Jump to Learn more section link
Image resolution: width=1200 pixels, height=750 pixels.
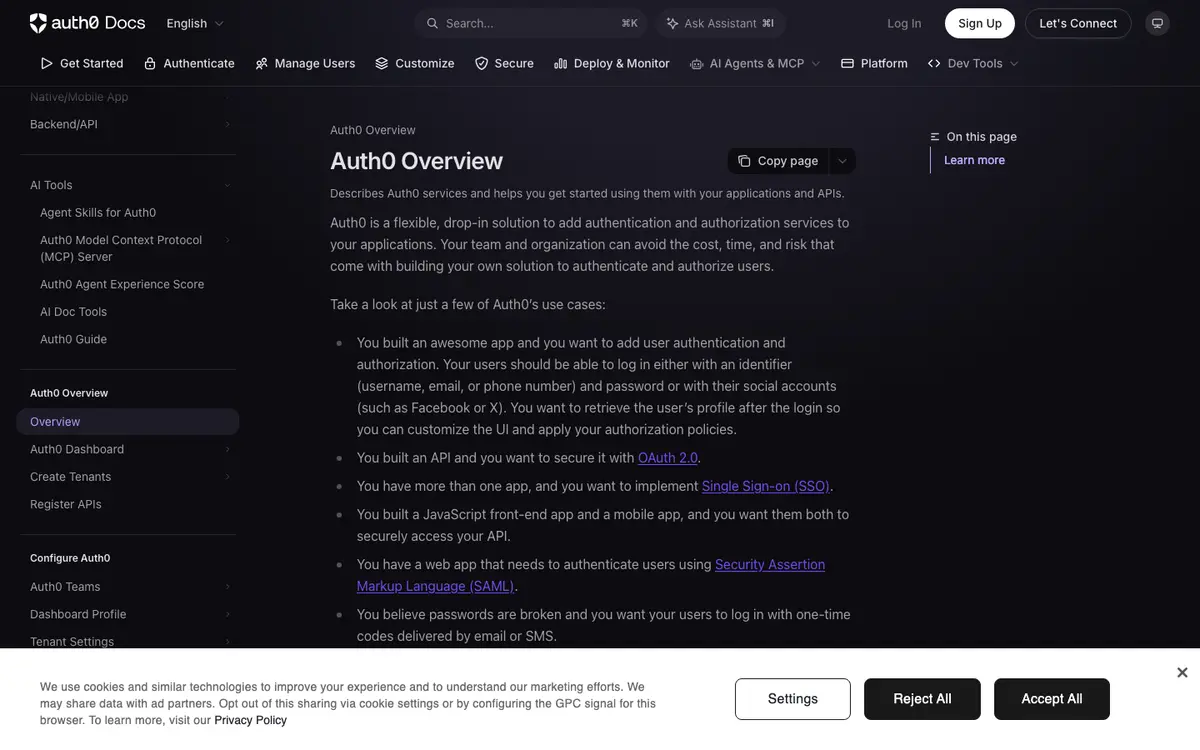pos(974,160)
